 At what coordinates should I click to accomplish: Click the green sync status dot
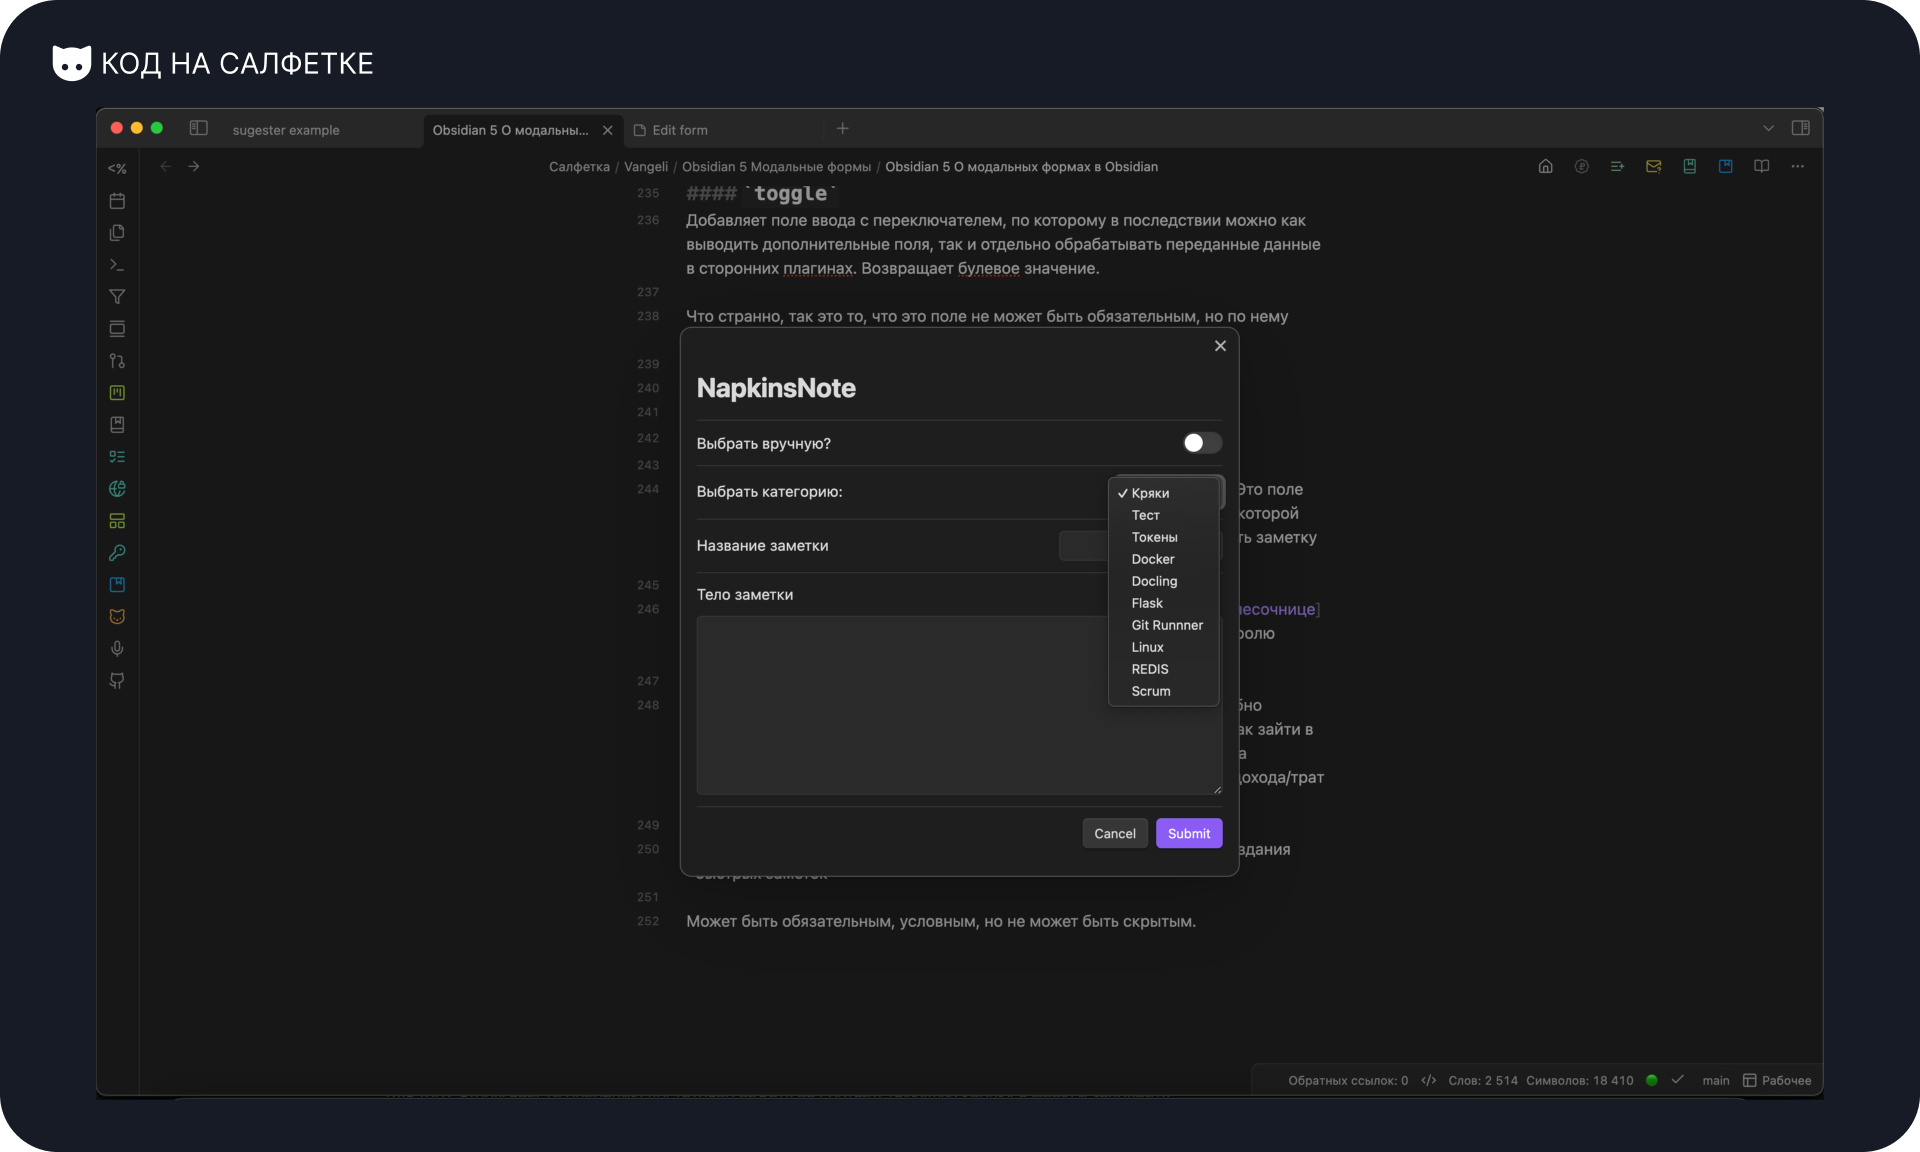[x=1652, y=1080]
